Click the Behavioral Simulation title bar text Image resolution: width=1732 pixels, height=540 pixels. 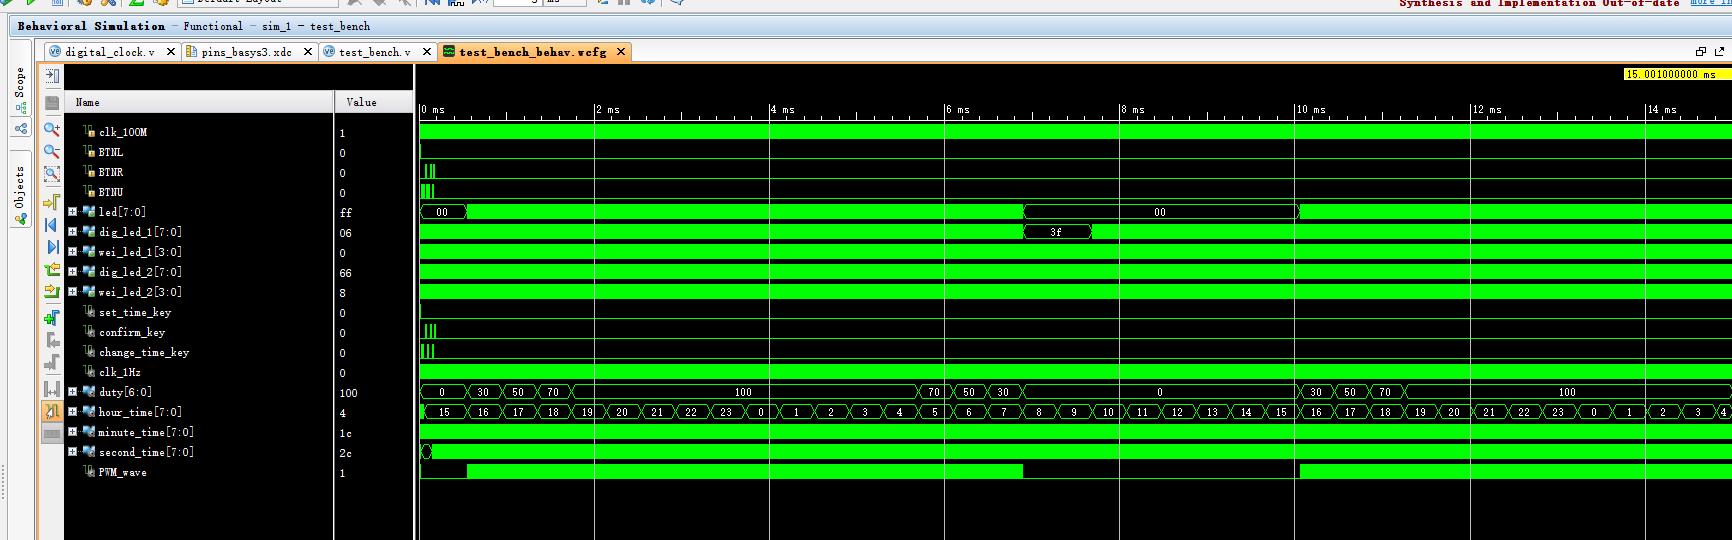pos(91,26)
